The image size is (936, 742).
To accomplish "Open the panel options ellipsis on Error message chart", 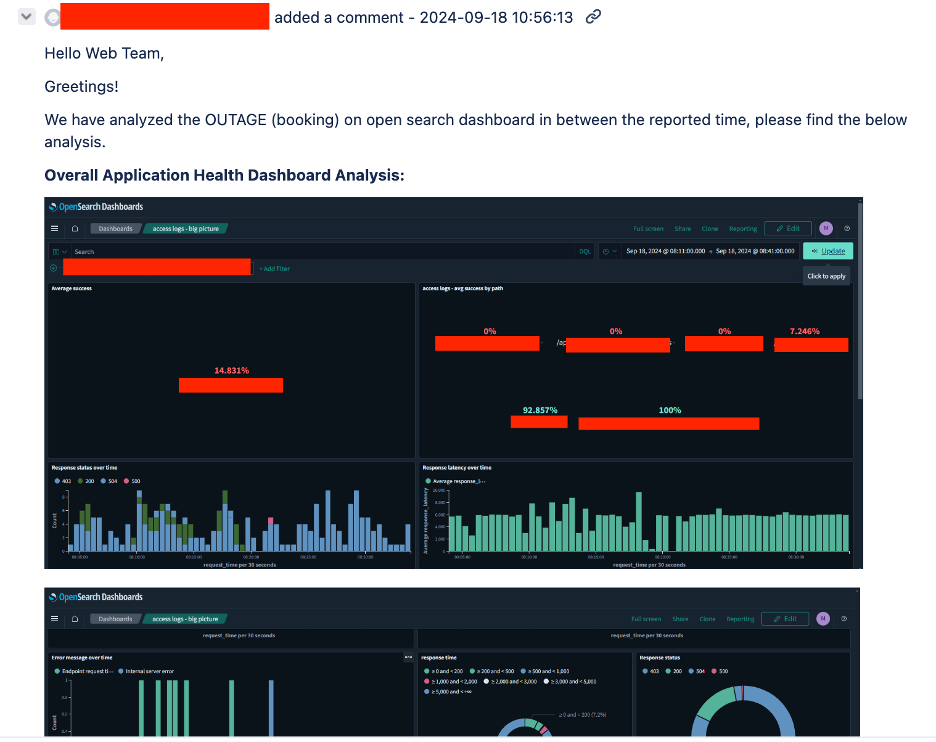I will point(408,657).
